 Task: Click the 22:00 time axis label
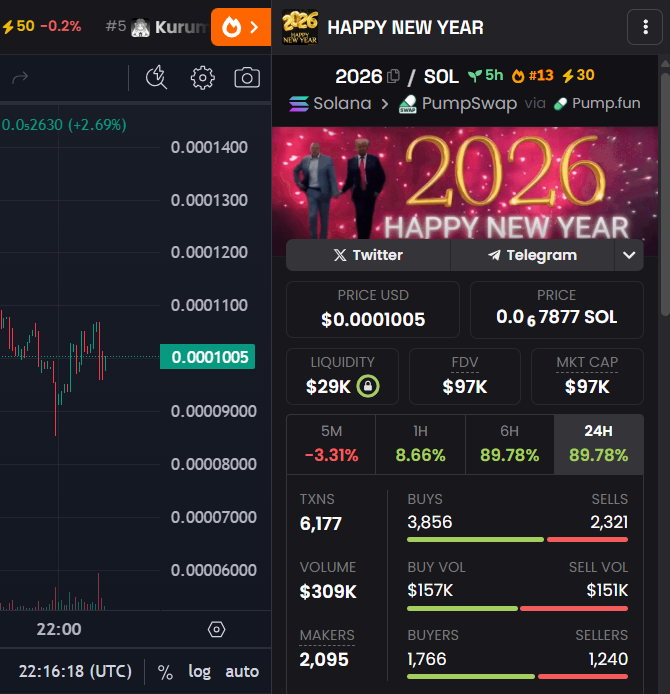[59, 629]
